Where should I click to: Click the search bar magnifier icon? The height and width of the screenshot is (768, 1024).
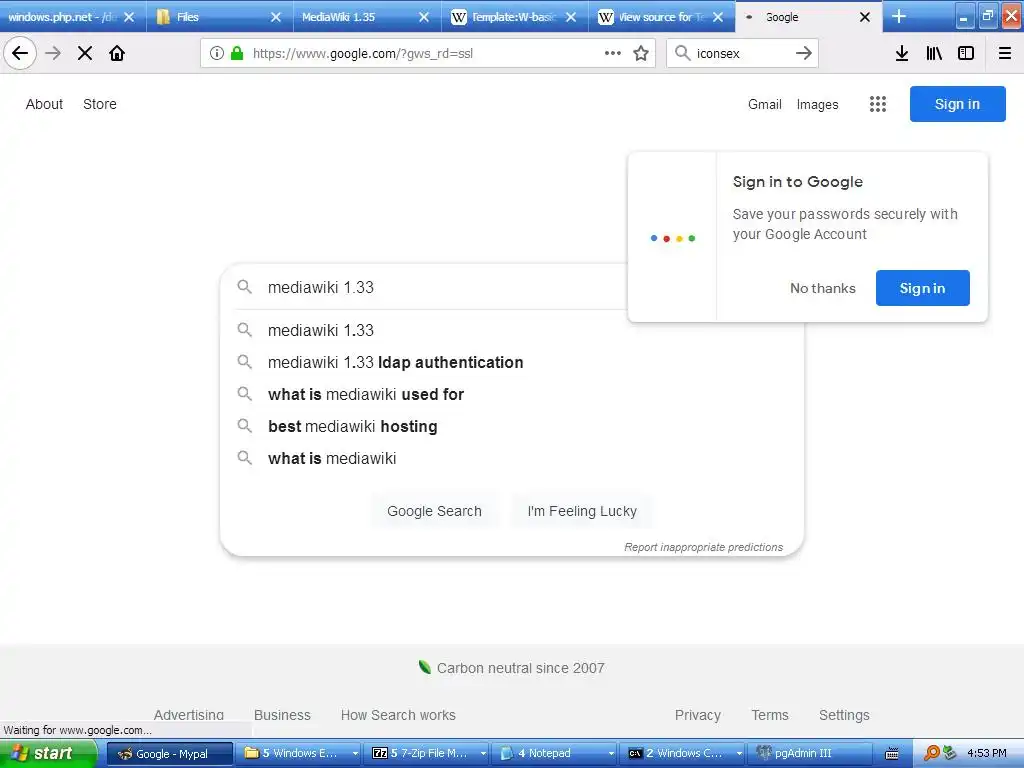pyautogui.click(x=682, y=54)
